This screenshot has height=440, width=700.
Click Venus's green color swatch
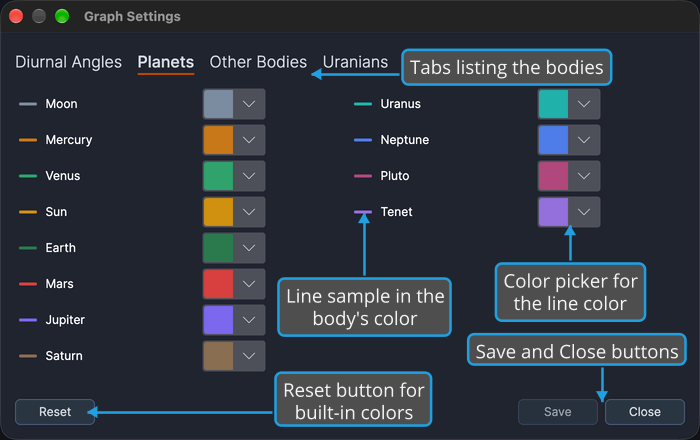click(218, 176)
